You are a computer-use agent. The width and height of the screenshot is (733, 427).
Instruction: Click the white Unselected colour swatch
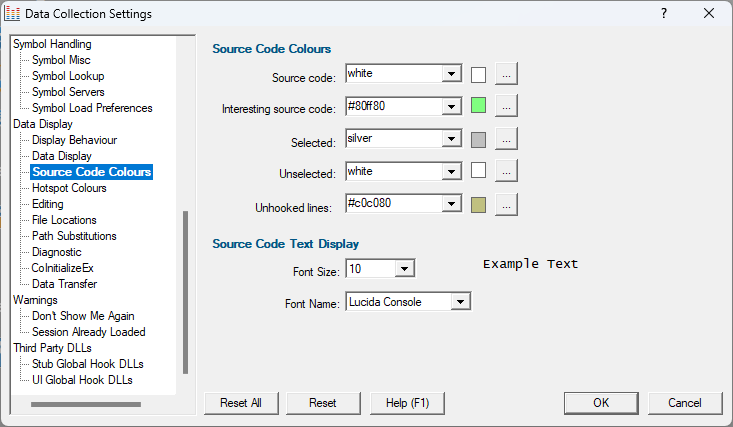(478, 170)
